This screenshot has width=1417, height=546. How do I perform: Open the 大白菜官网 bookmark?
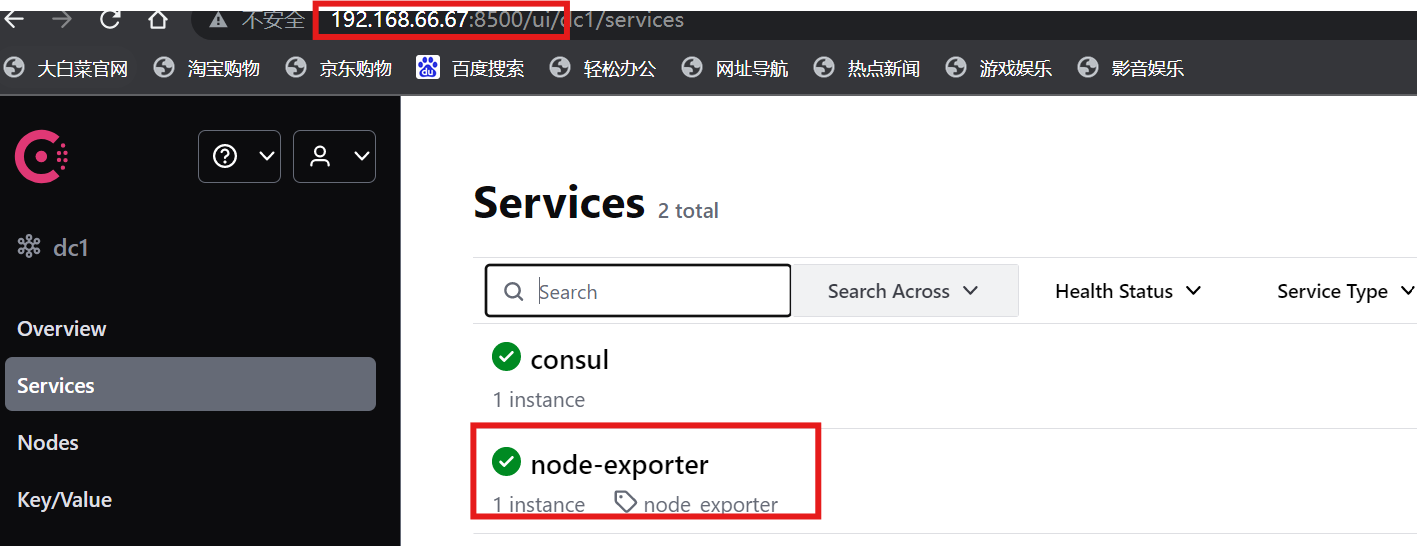(x=67, y=68)
